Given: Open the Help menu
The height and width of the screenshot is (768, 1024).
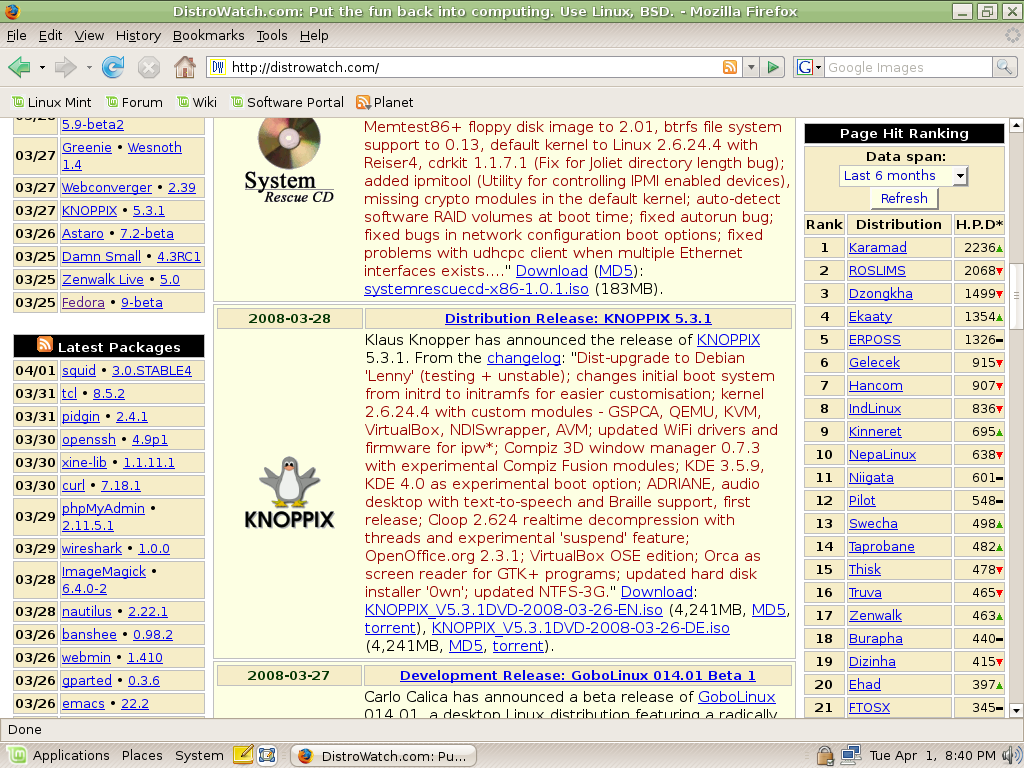Looking at the screenshot, I should click(x=314, y=35).
